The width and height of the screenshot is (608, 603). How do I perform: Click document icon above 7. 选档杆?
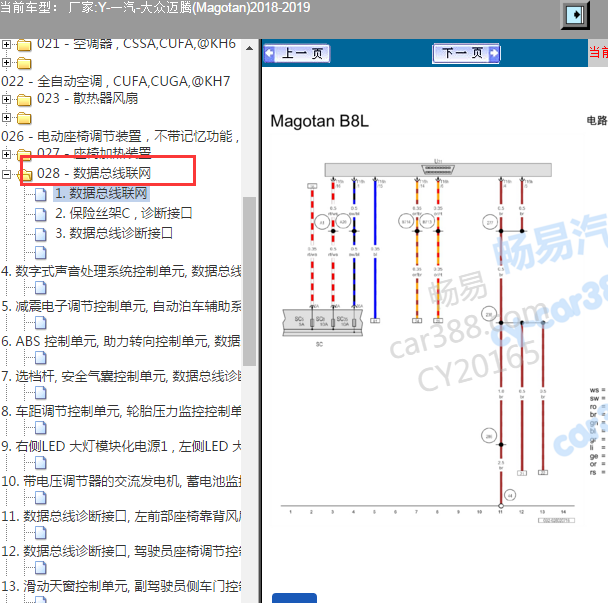click(x=41, y=358)
